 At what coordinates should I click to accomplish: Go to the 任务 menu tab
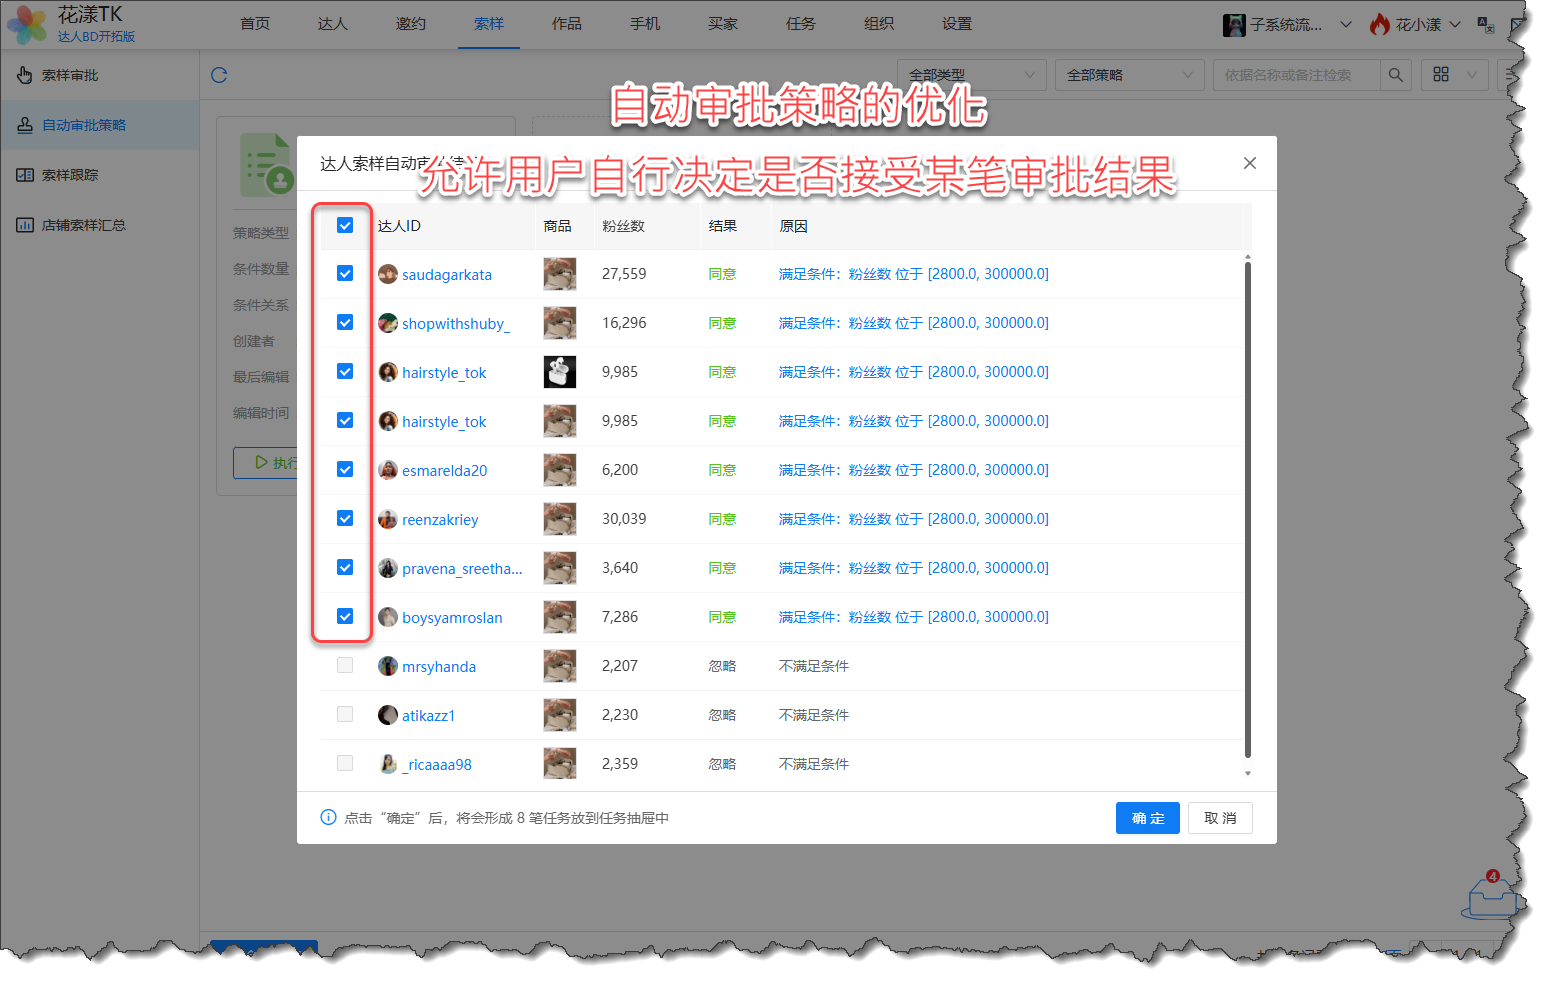tap(800, 24)
